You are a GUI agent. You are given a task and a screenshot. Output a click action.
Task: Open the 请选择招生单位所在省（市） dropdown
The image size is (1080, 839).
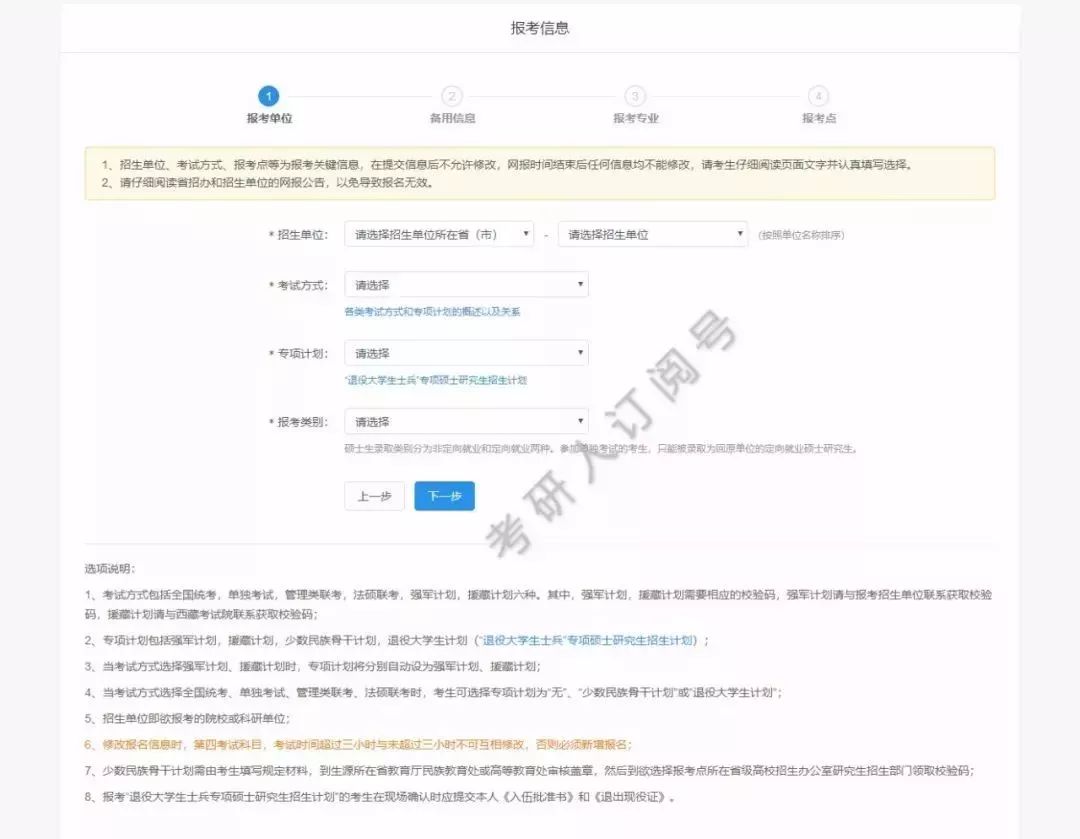point(439,234)
